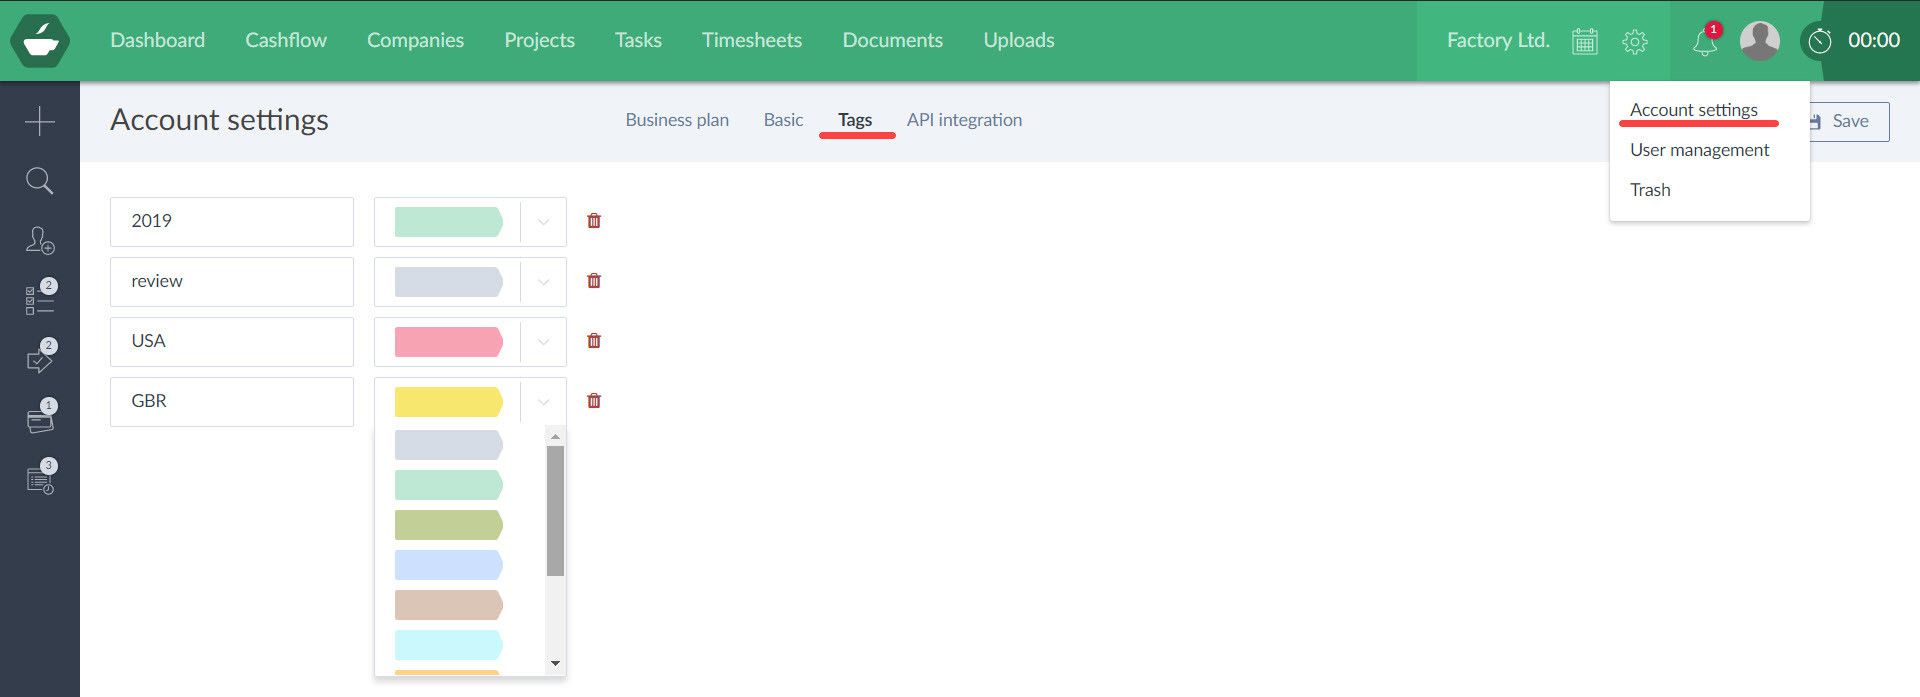Image resolution: width=1920 pixels, height=697 pixels.
Task: Expand the color dropdown for 2019 tag
Action: pos(543,222)
